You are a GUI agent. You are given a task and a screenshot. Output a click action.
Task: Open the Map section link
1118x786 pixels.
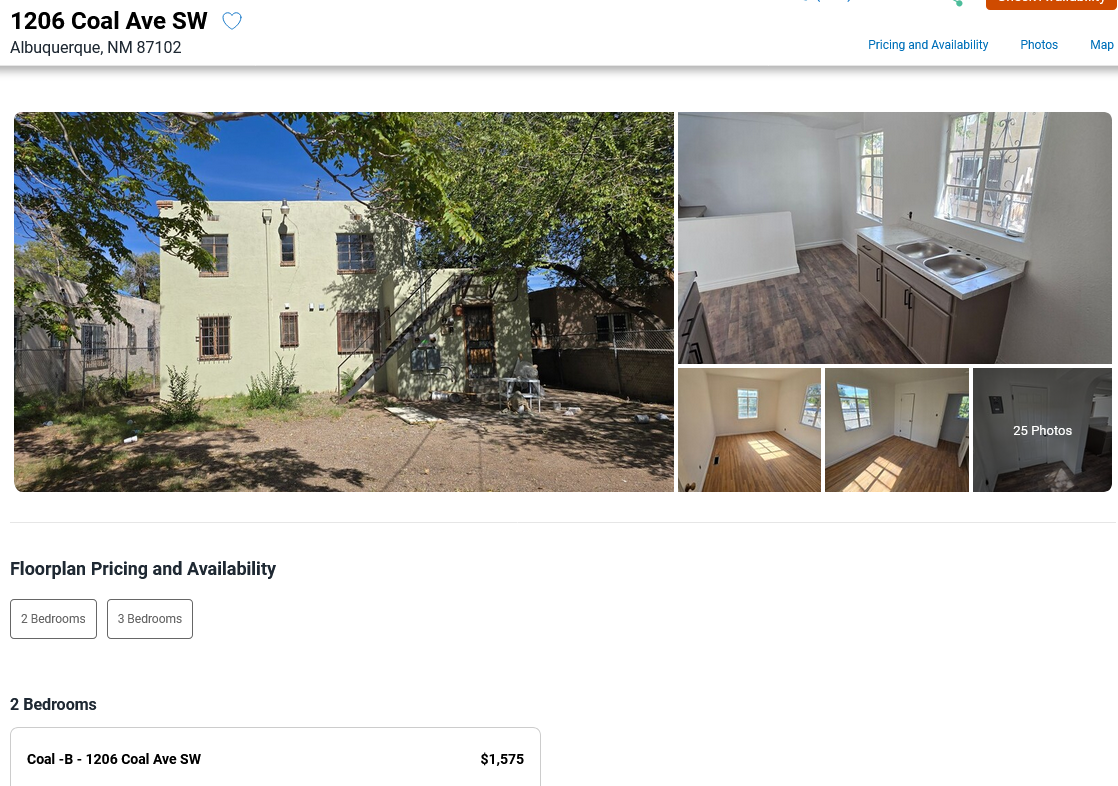point(1102,45)
